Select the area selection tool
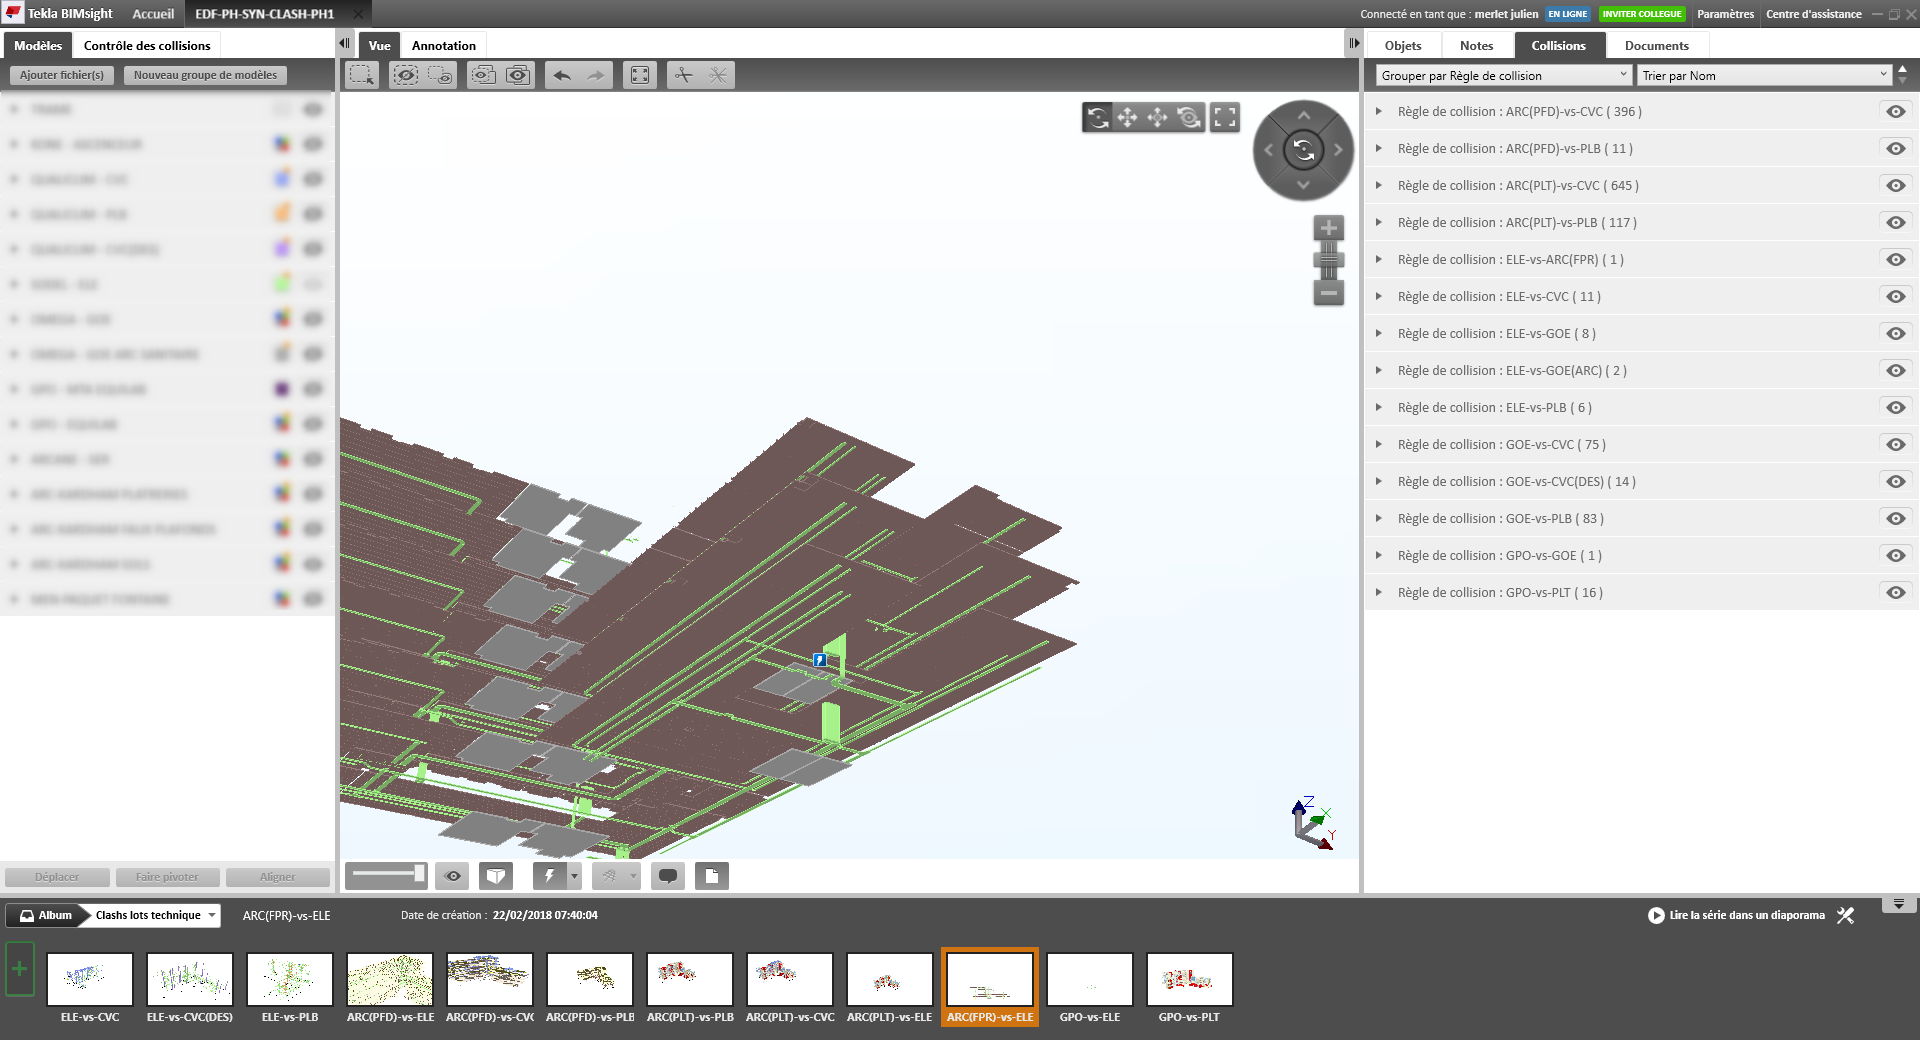This screenshot has width=1920, height=1040. coord(361,75)
